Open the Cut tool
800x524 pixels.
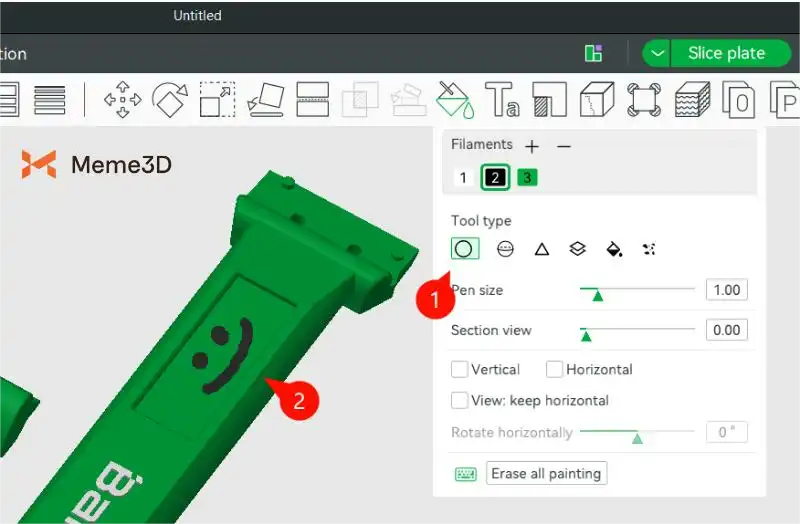pos(313,99)
